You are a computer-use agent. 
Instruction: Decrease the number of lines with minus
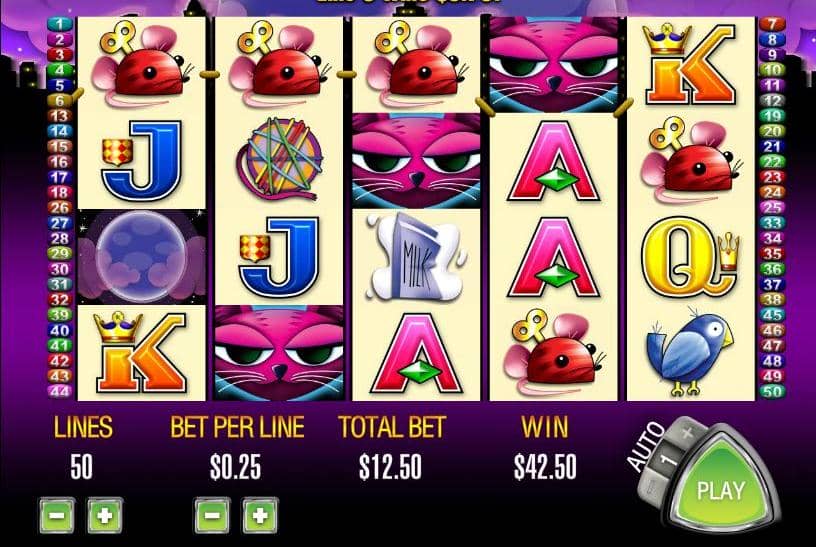[57, 515]
